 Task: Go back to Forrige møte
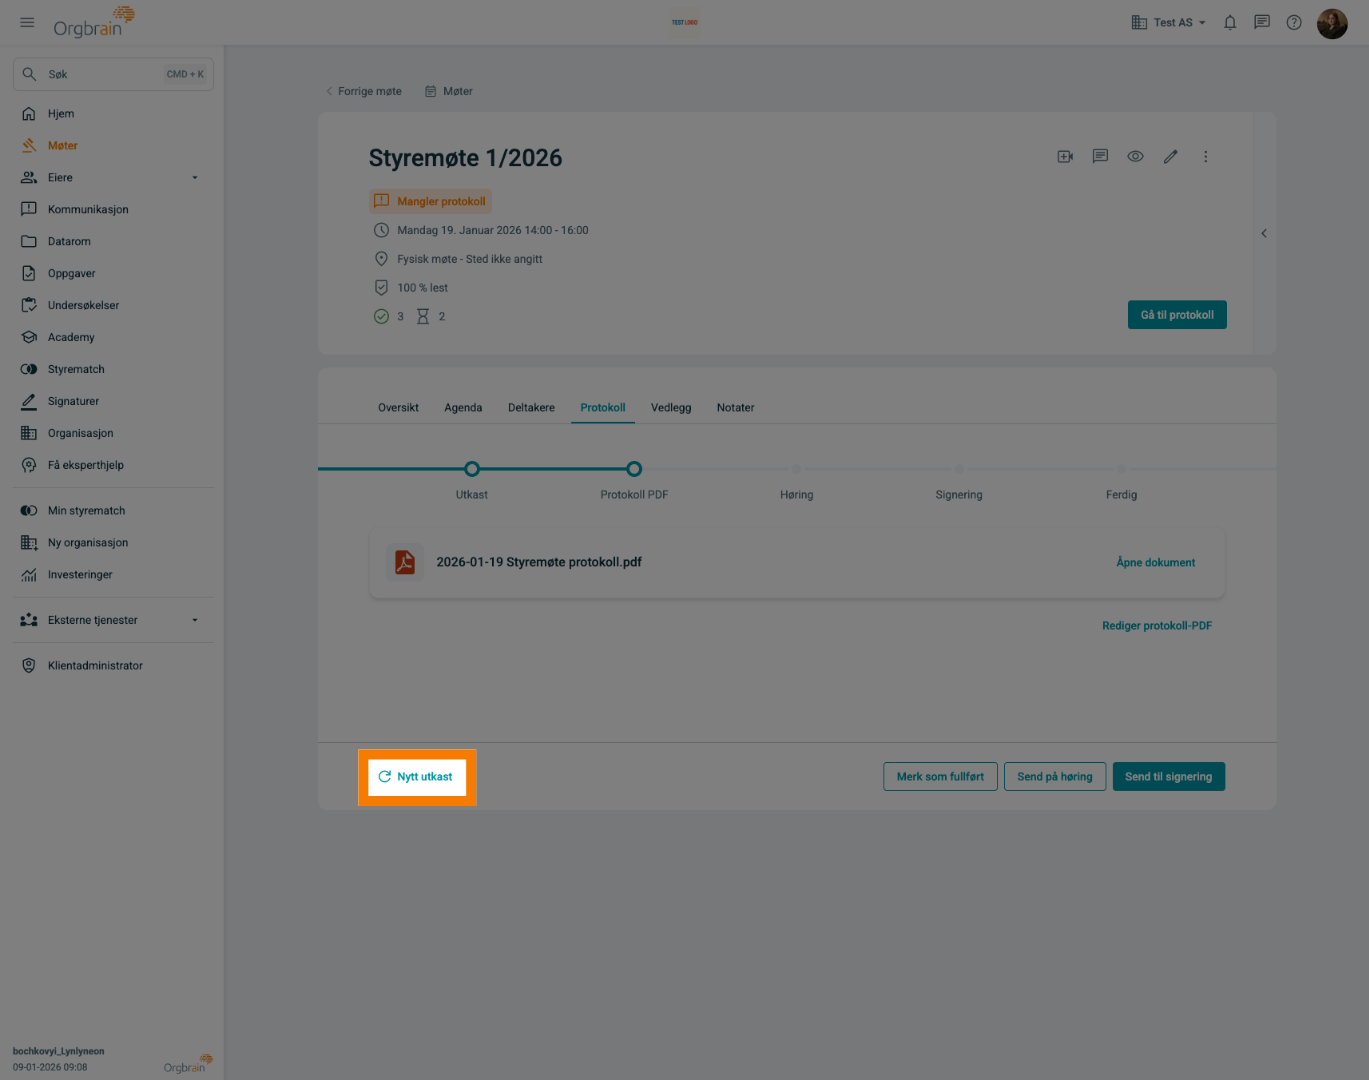(x=364, y=91)
